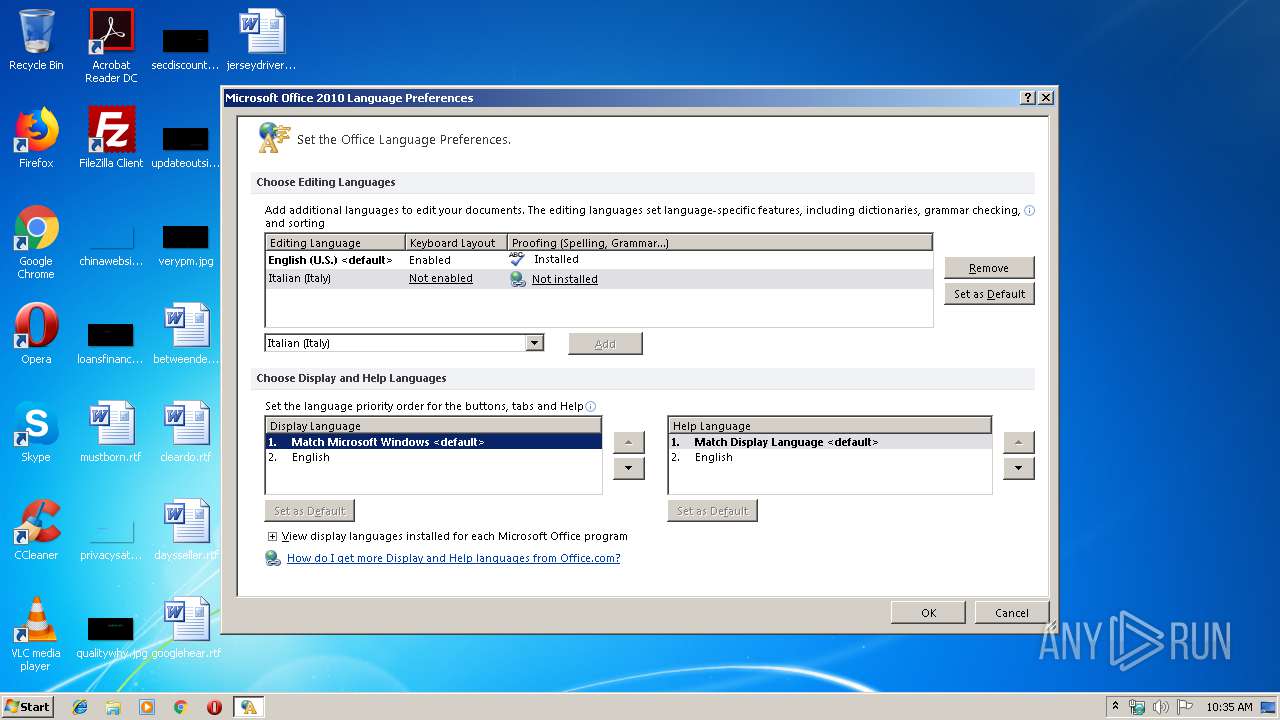Launch CCleaner desktop shortcut
This screenshot has width=1280, height=720.
pos(36,530)
